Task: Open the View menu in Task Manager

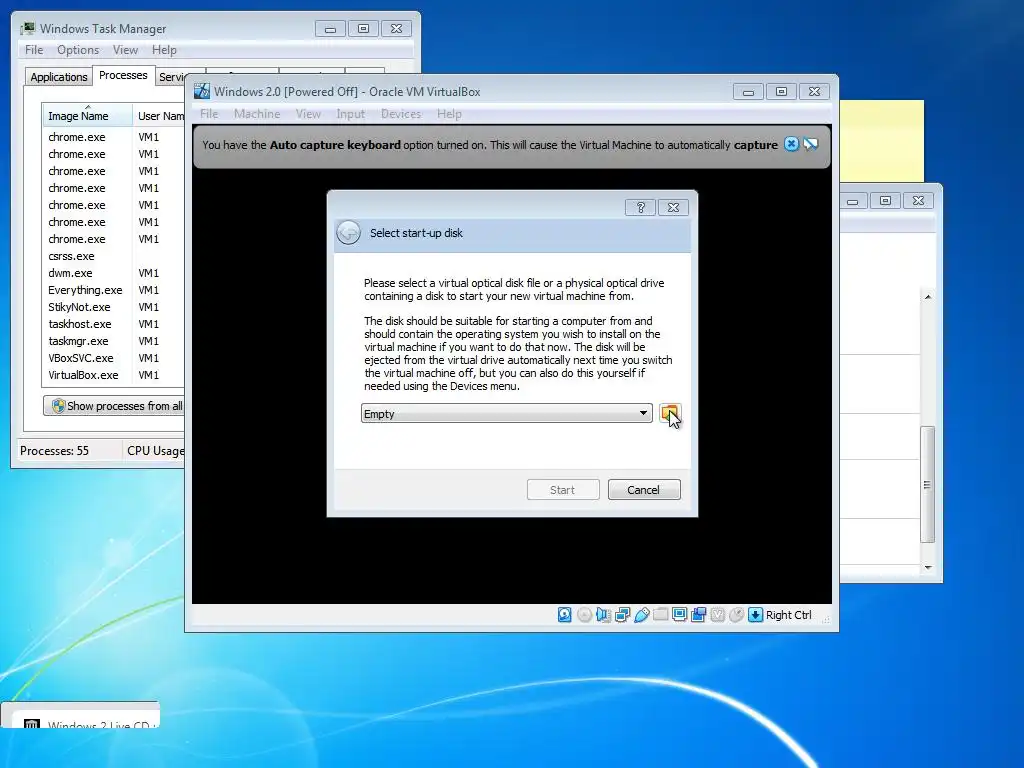Action: pyautogui.click(x=125, y=50)
